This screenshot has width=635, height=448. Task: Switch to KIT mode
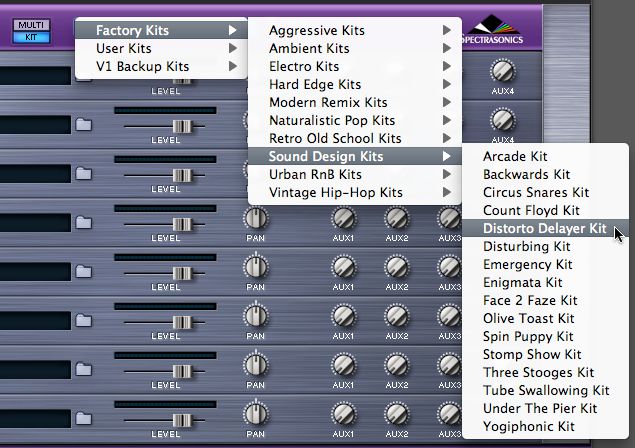pyautogui.click(x=31, y=37)
